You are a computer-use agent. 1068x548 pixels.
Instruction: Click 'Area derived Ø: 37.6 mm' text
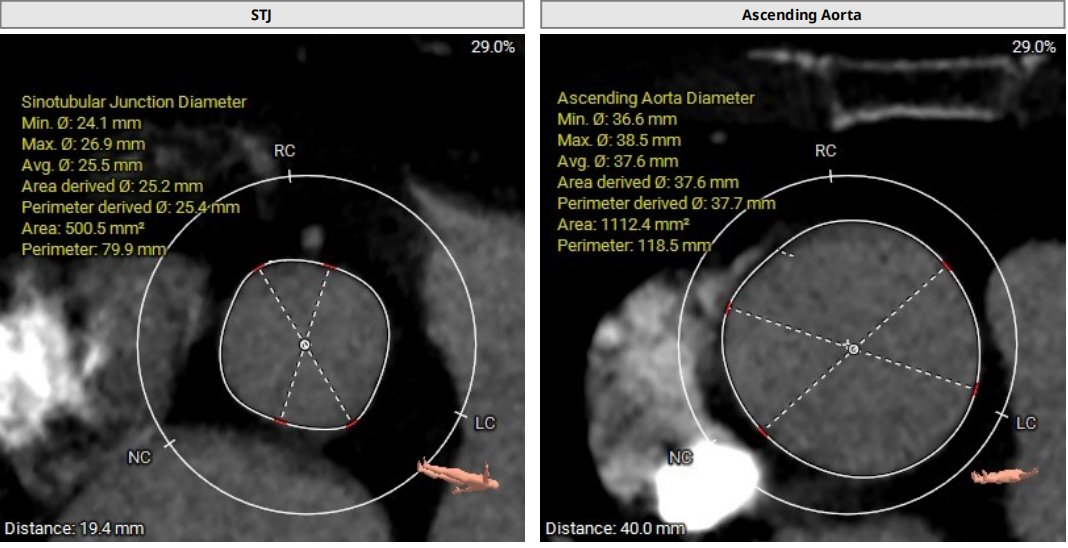pyautogui.click(x=648, y=182)
